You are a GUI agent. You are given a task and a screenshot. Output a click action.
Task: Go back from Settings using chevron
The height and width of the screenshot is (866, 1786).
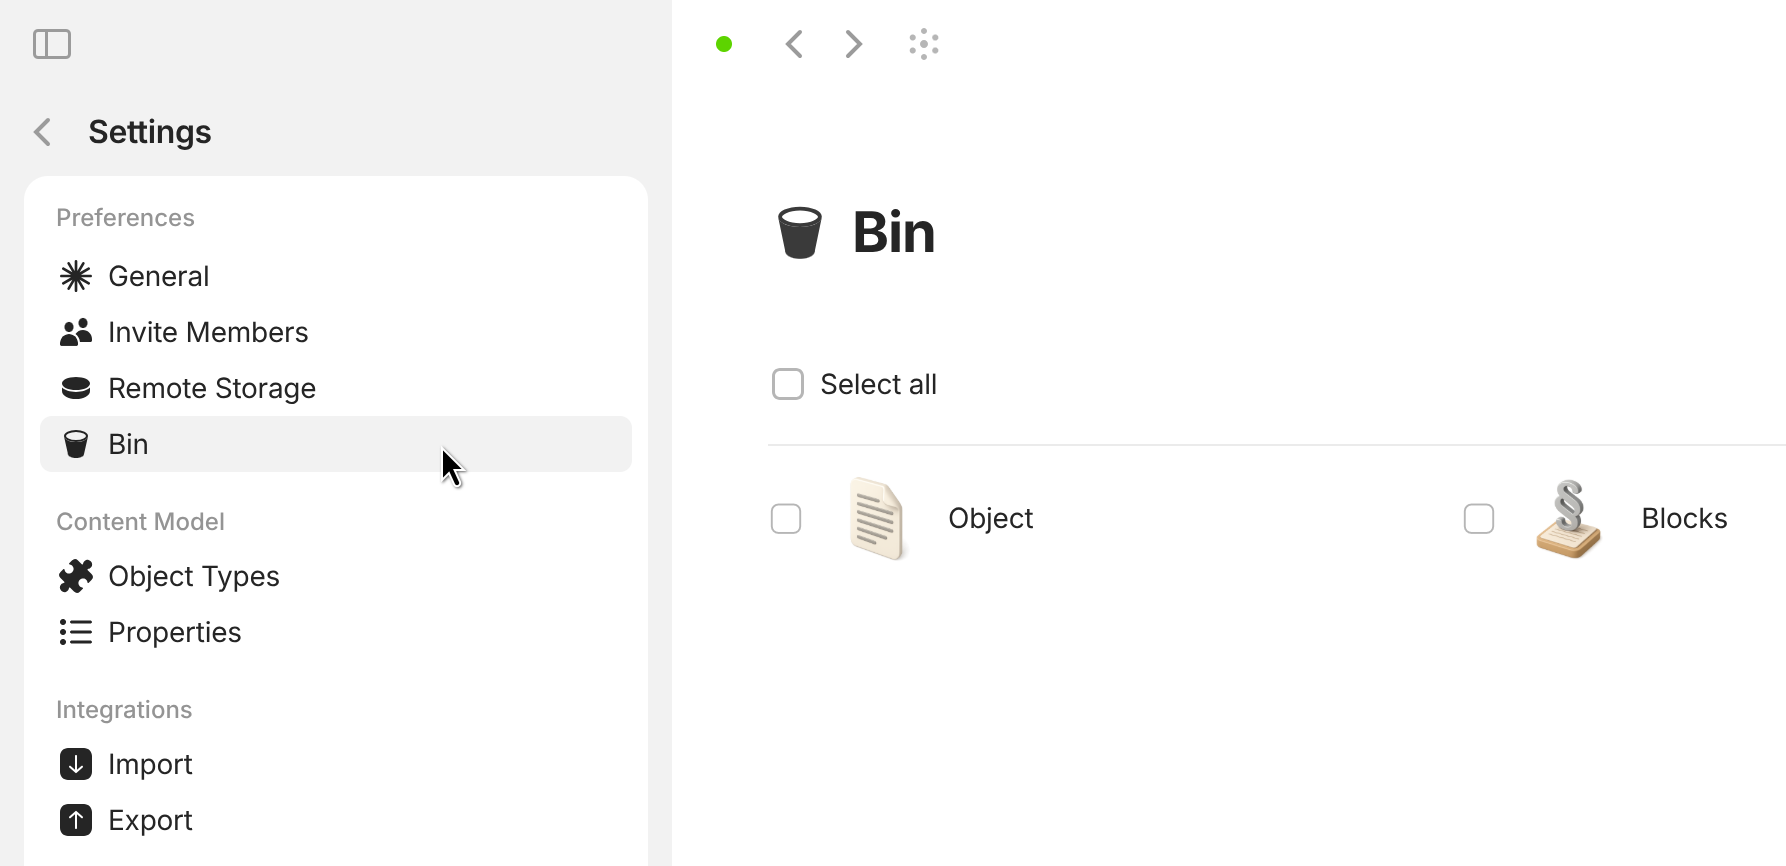[42, 132]
